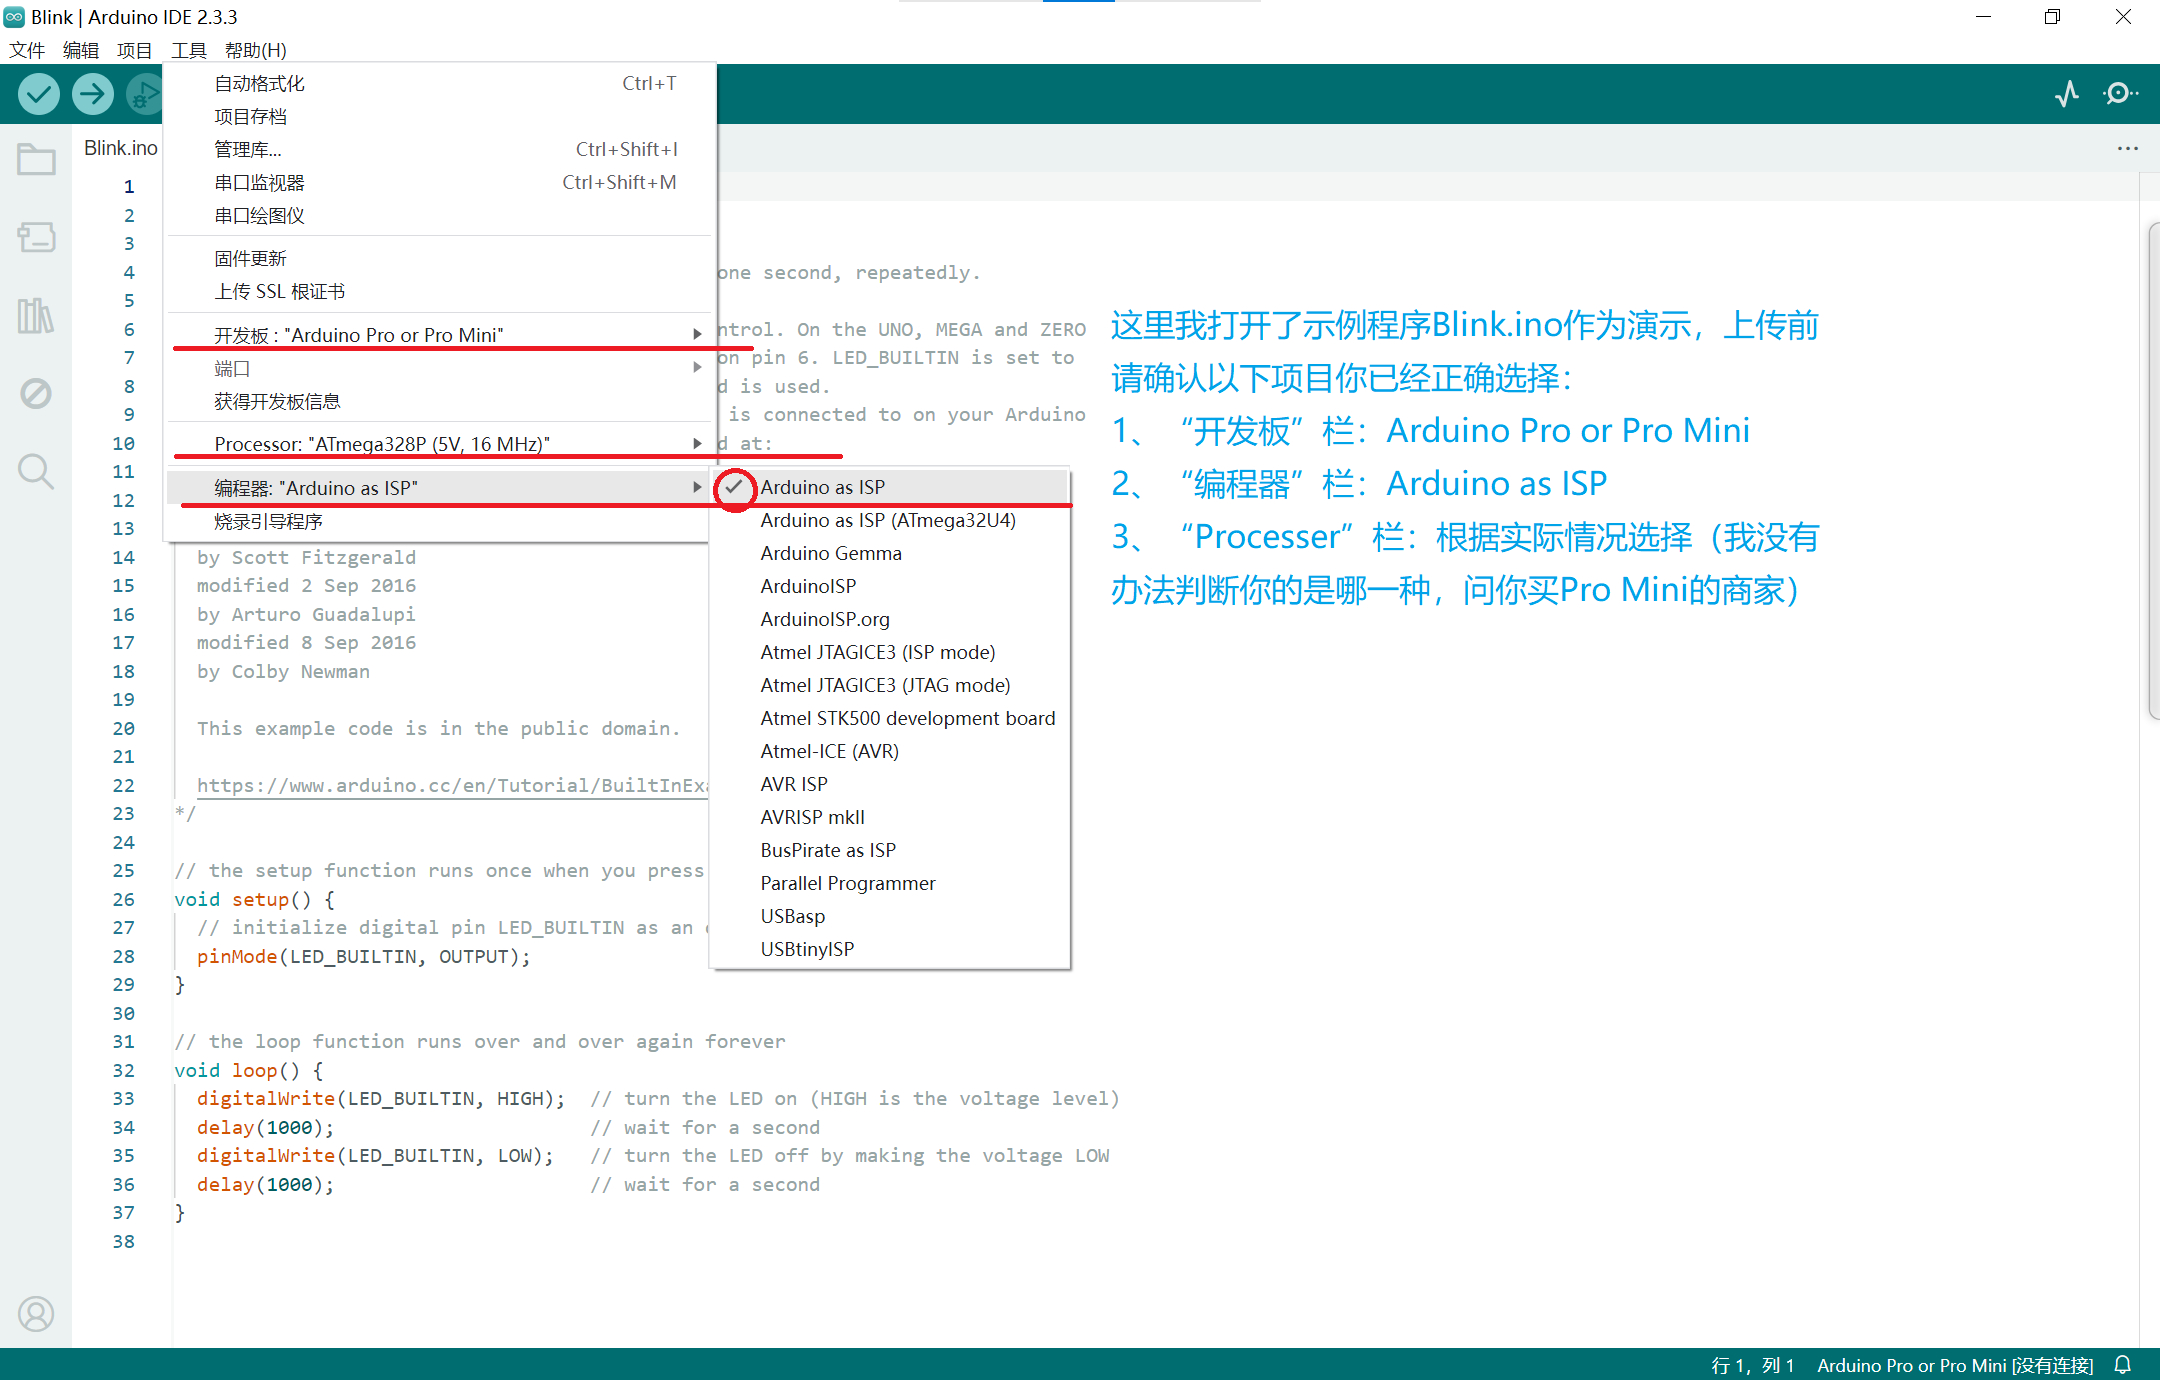Select Arduino as ISP (ATmega32U4) programmer

890,520
